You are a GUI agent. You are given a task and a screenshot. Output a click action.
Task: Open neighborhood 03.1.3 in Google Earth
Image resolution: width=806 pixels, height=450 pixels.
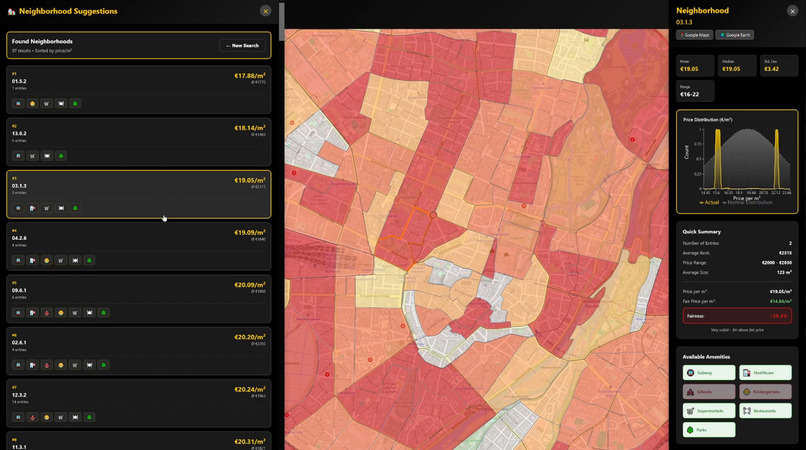click(x=735, y=35)
